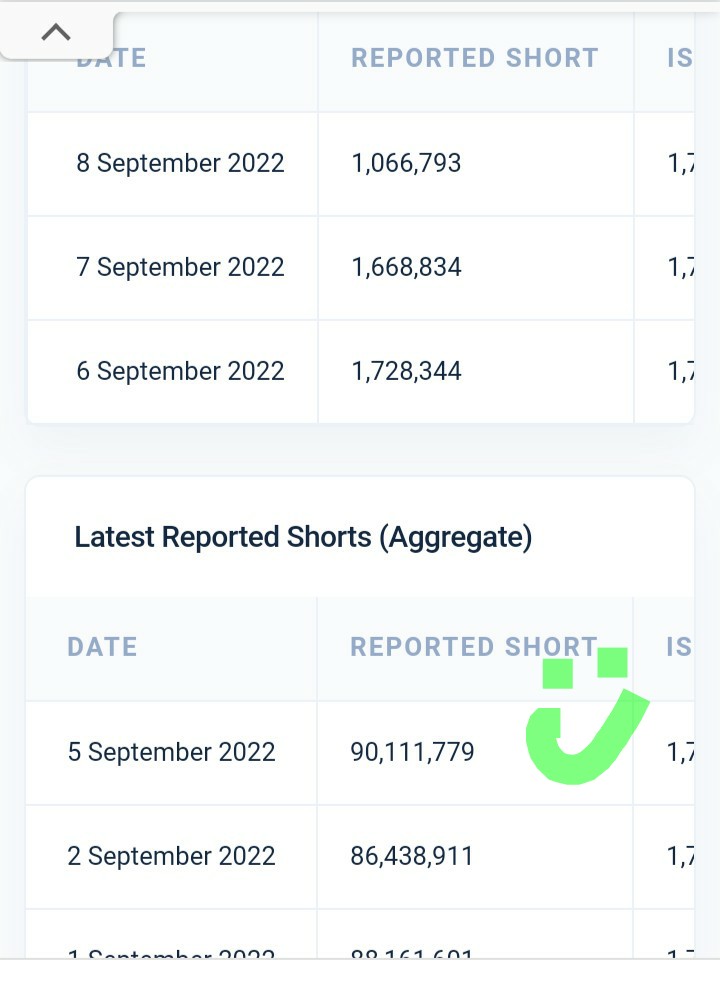Select the 7 September 2022 date cell
This screenshot has height=981, width=720.
180,267
